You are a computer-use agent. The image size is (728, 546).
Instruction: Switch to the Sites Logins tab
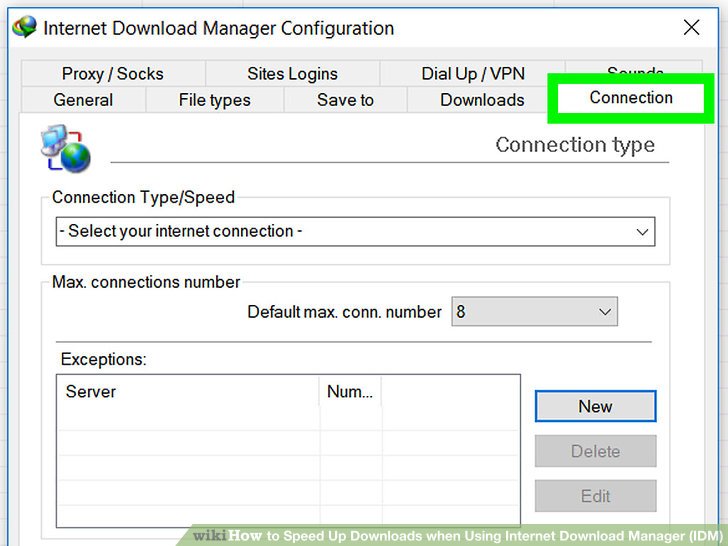tap(292, 73)
